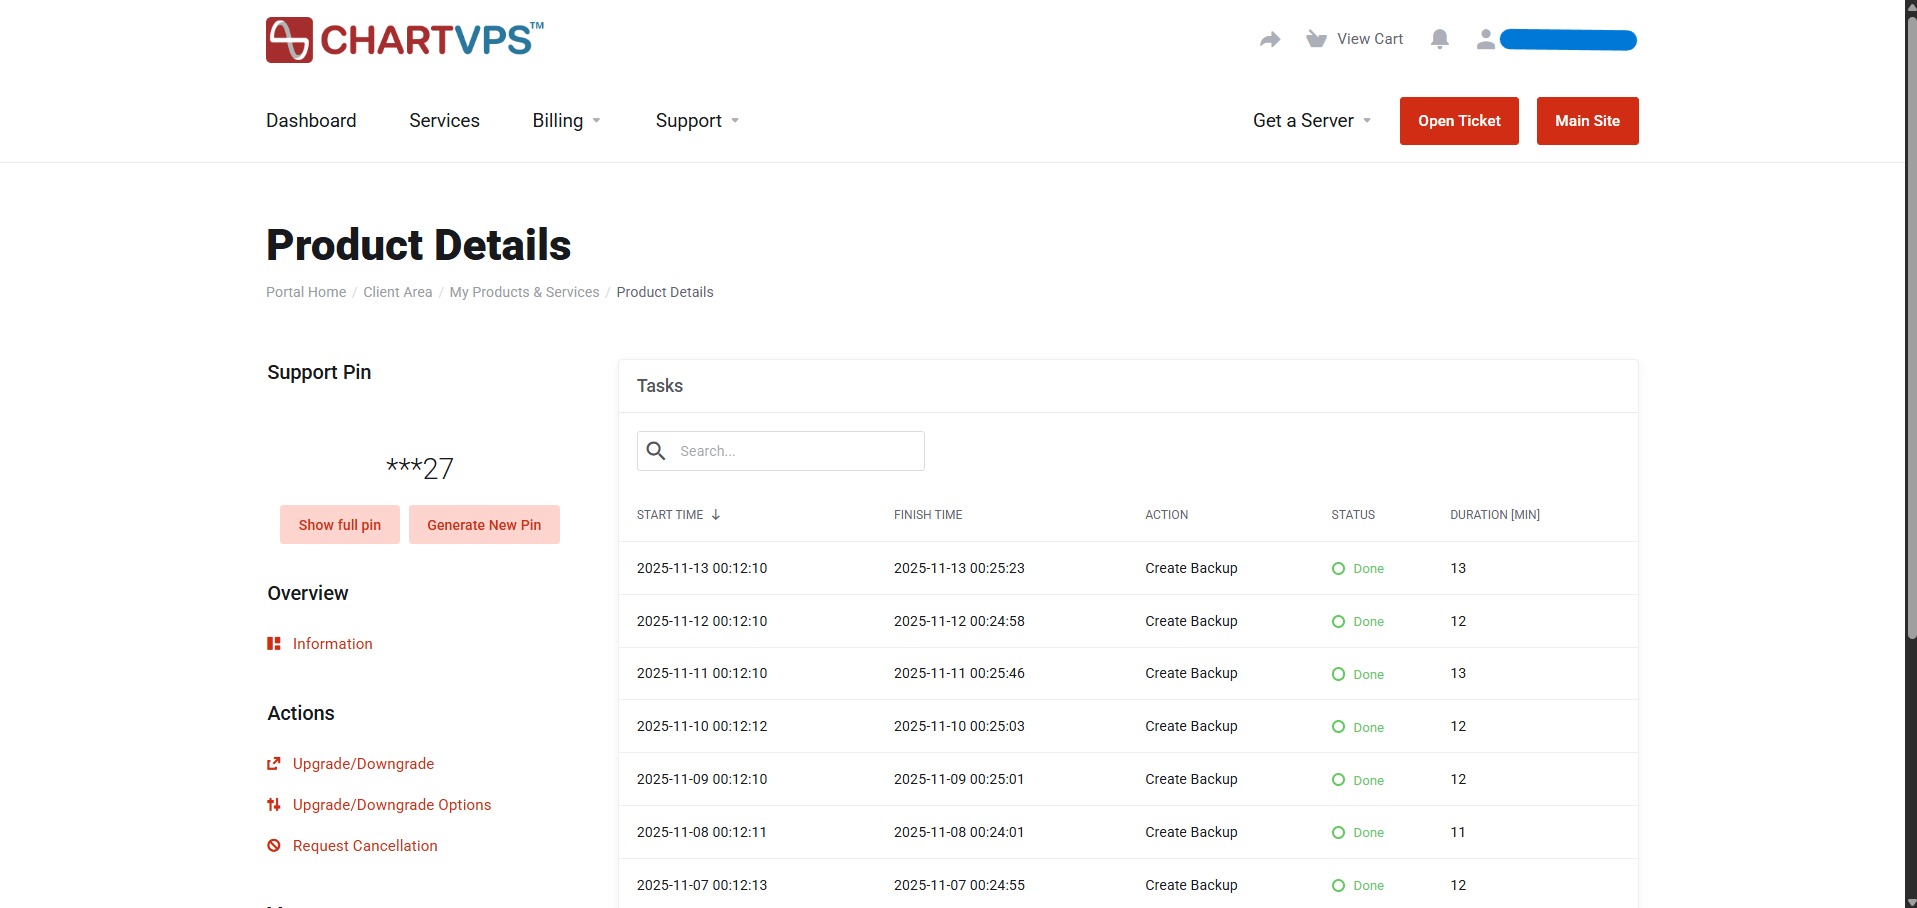
Task: Open the Get a Server dropdown
Action: [1311, 121]
